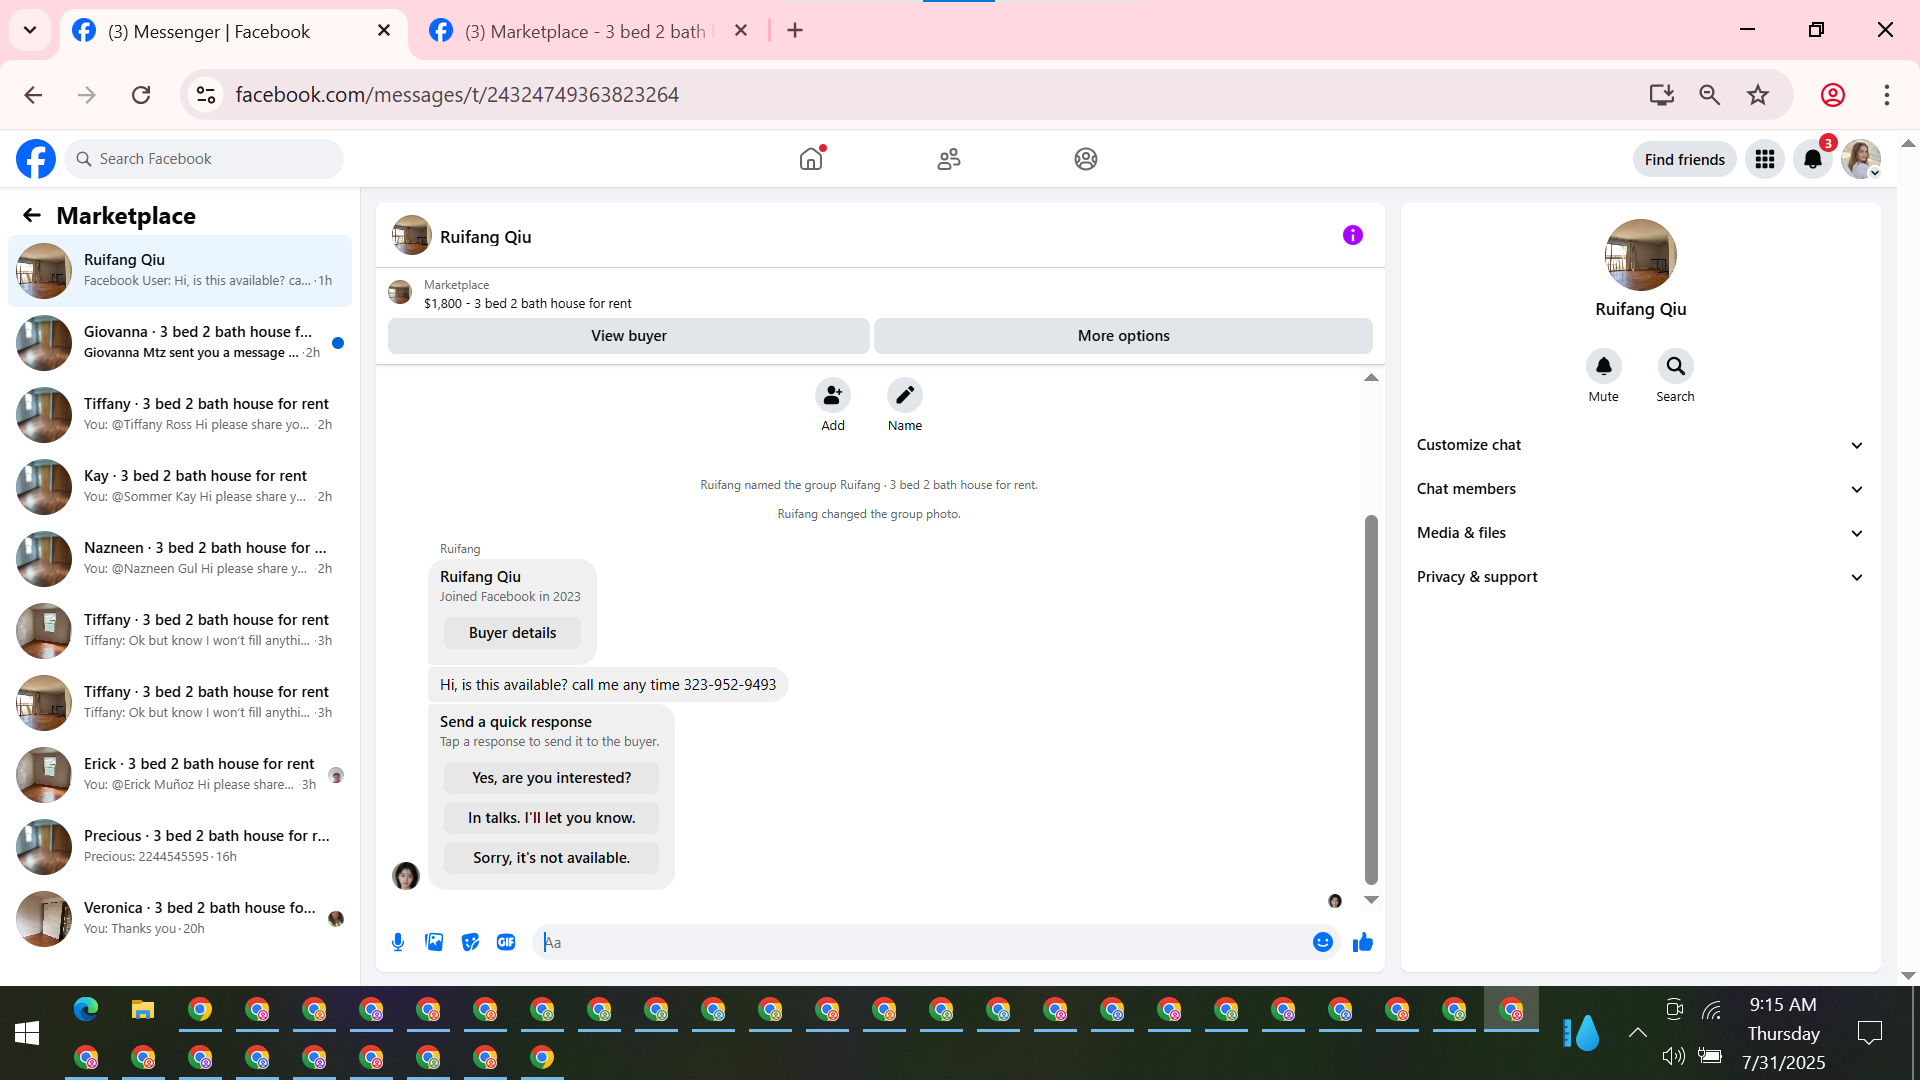
Task: Switch to the Marketplace browser tab
Action: [x=585, y=31]
